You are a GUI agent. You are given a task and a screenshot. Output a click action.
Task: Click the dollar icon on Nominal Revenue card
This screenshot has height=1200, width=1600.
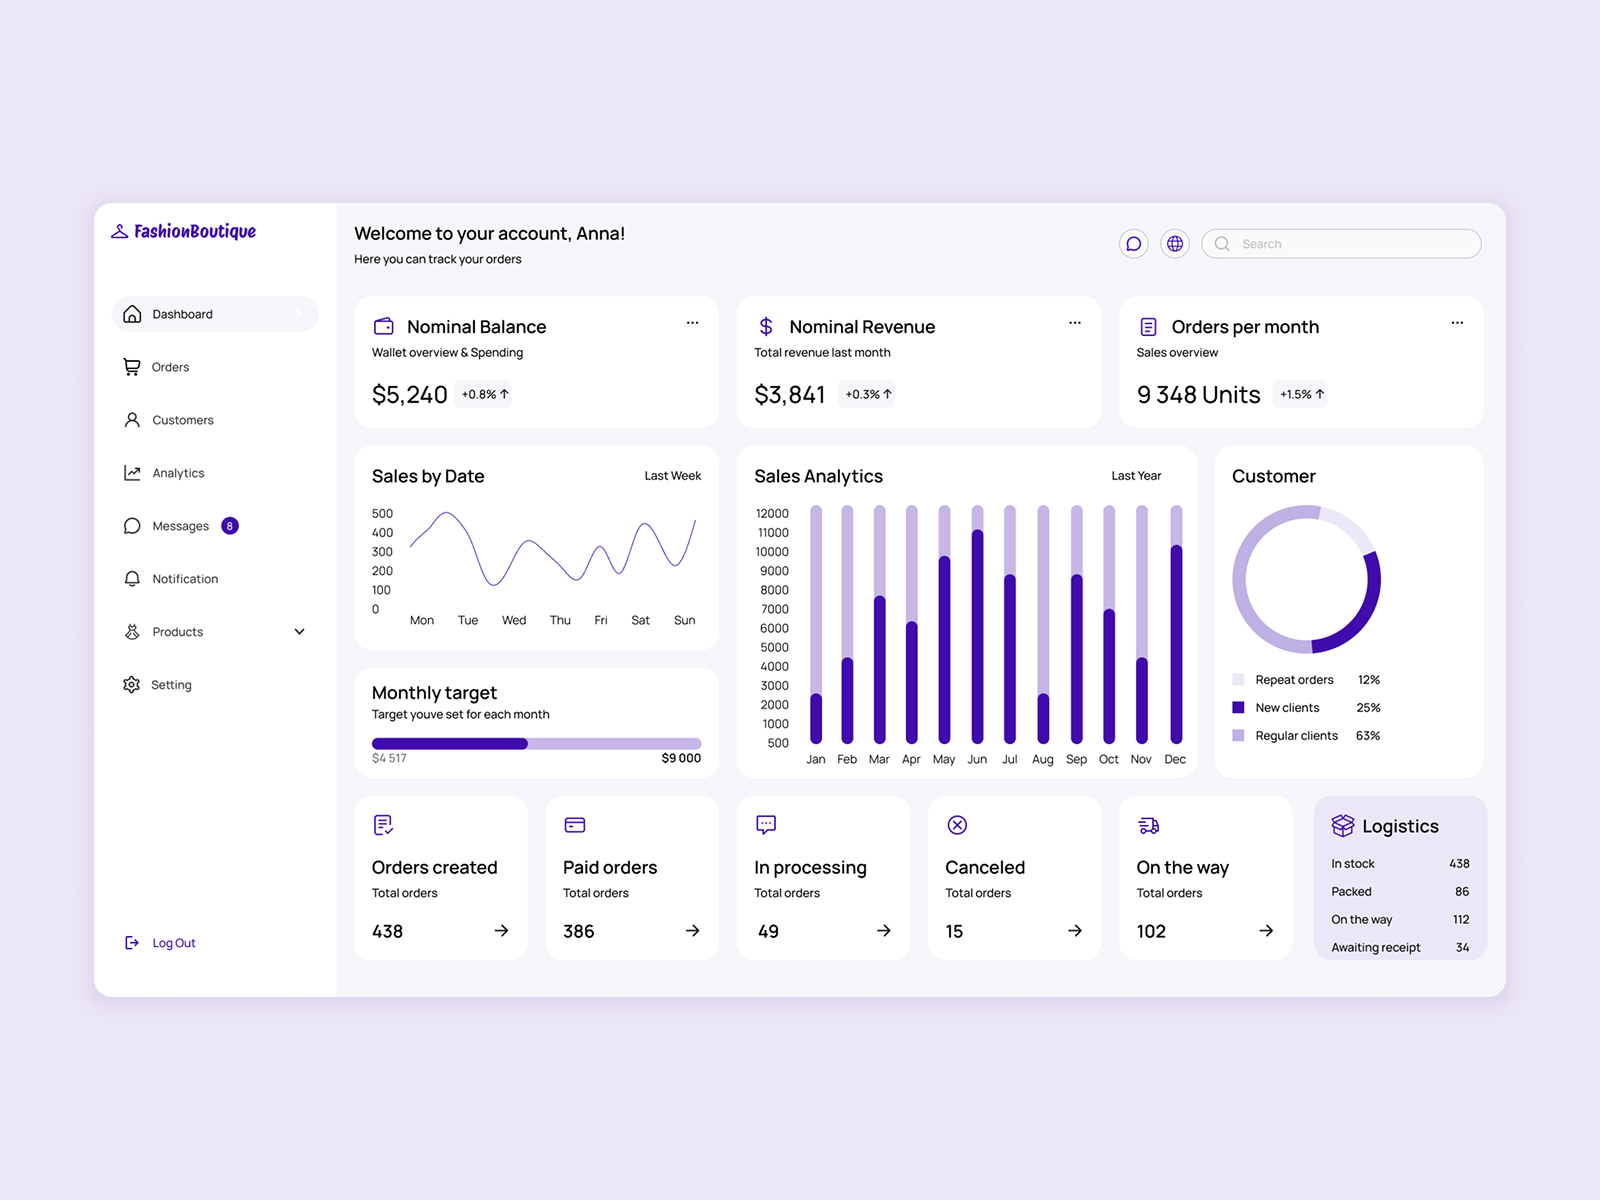766,326
